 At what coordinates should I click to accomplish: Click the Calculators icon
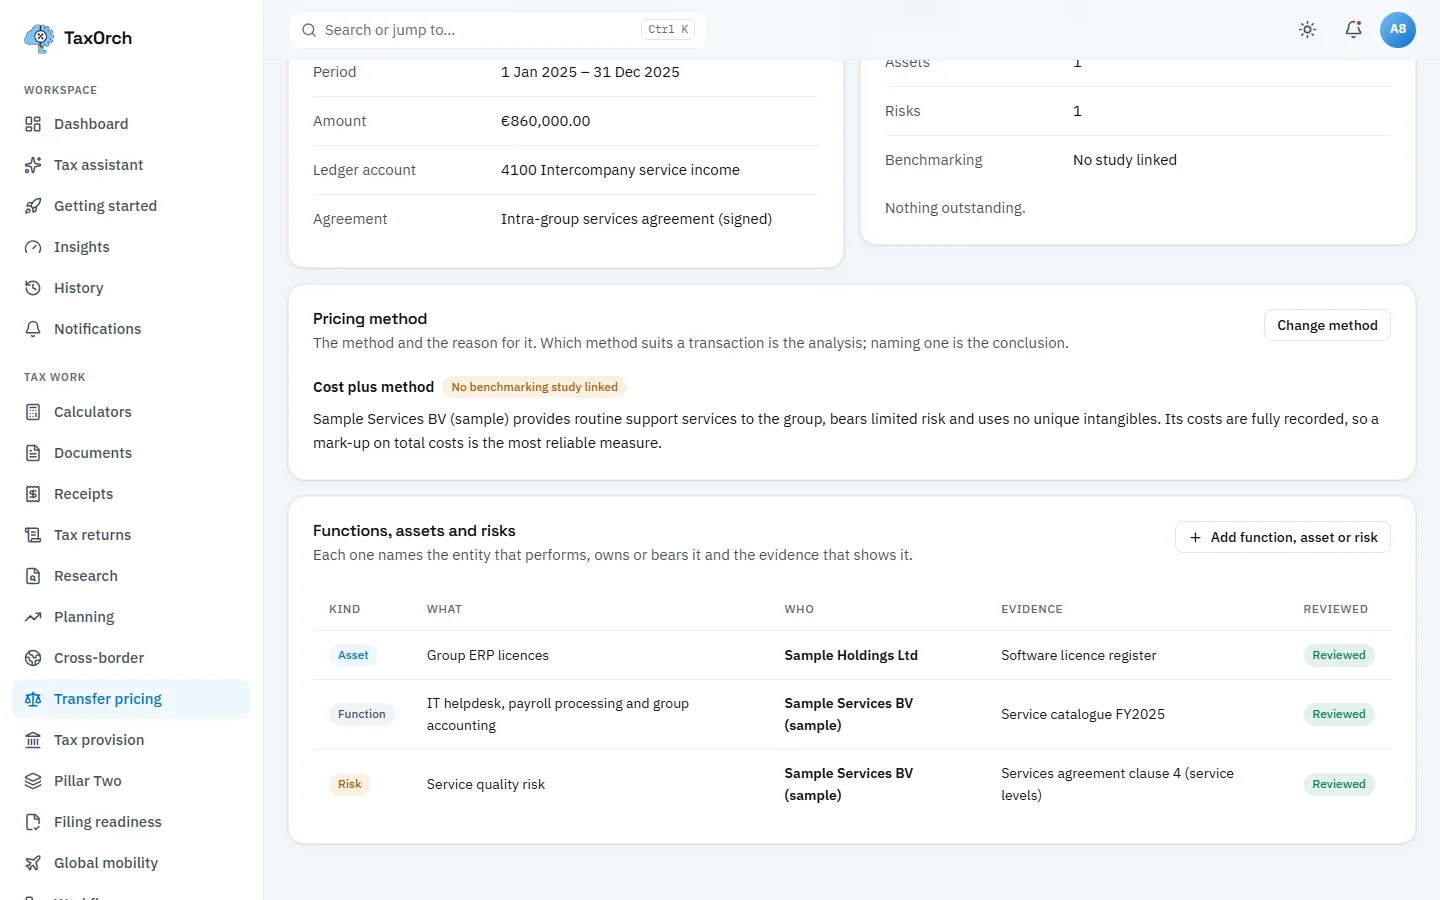[x=33, y=412]
